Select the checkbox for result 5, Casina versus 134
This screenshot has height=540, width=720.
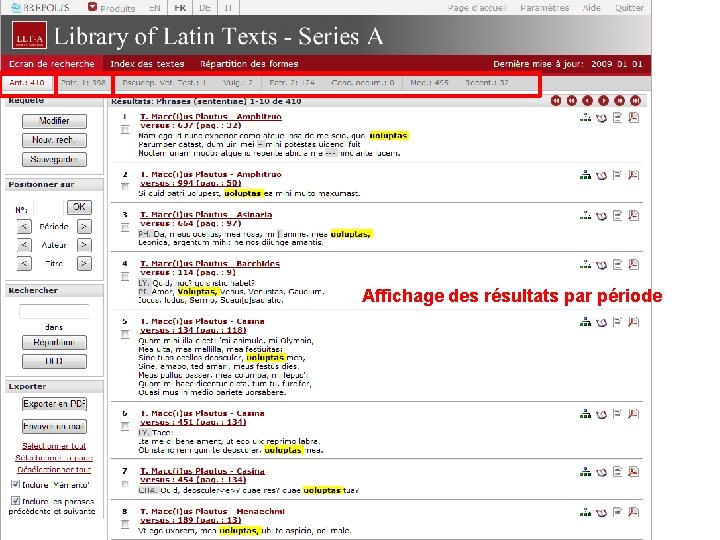tap(125, 334)
